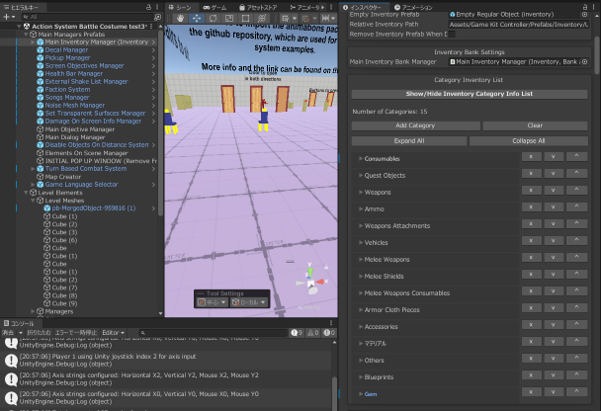Remove the Vehicles category with x button
The image size is (601, 411).
click(531, 241)
